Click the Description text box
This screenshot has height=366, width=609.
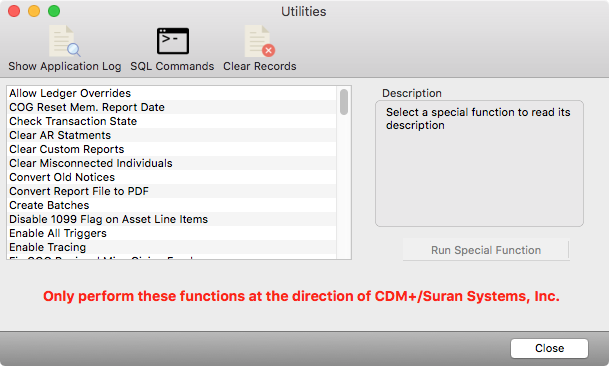(479, 163)
